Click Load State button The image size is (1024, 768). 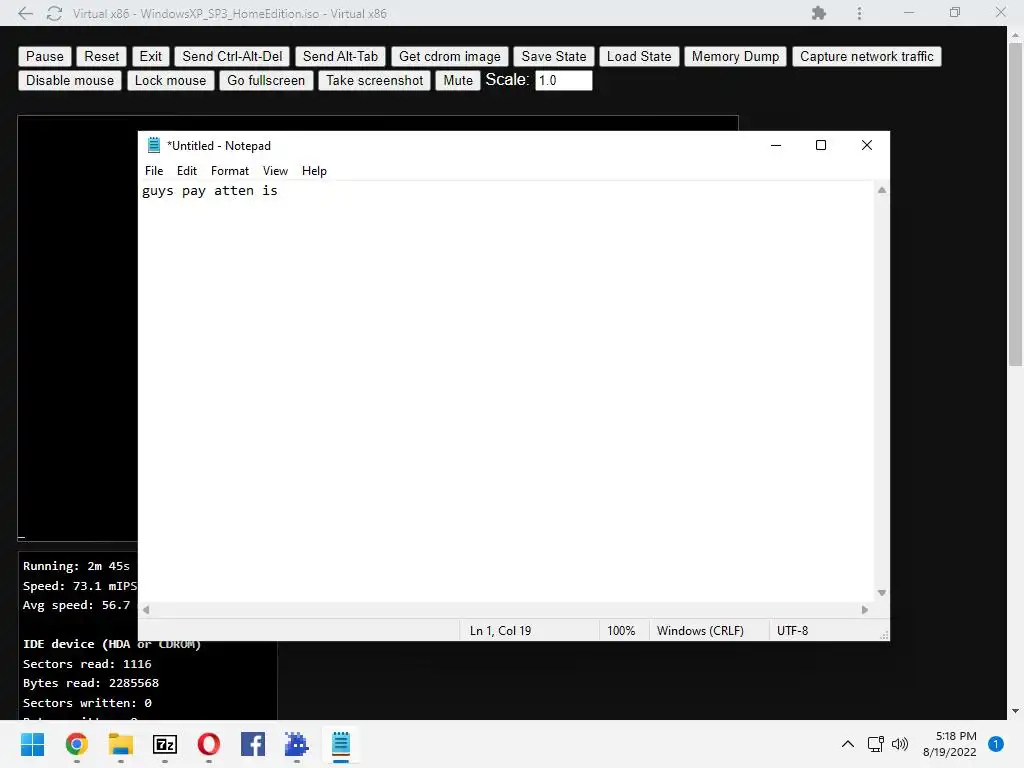(x=639, y=56)
